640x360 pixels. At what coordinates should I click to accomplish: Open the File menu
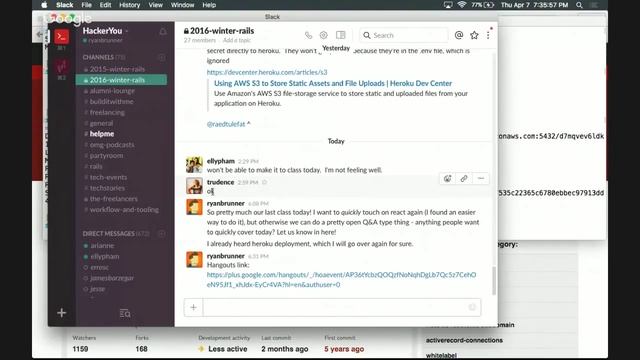click(87, 5)
